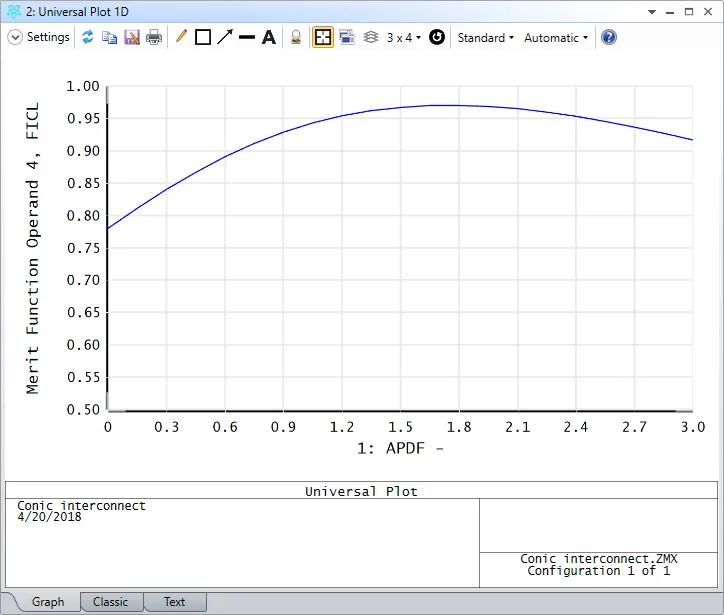Toggle the window lock padlock icon
The image size is (724, 615).
tap(296, 37)
